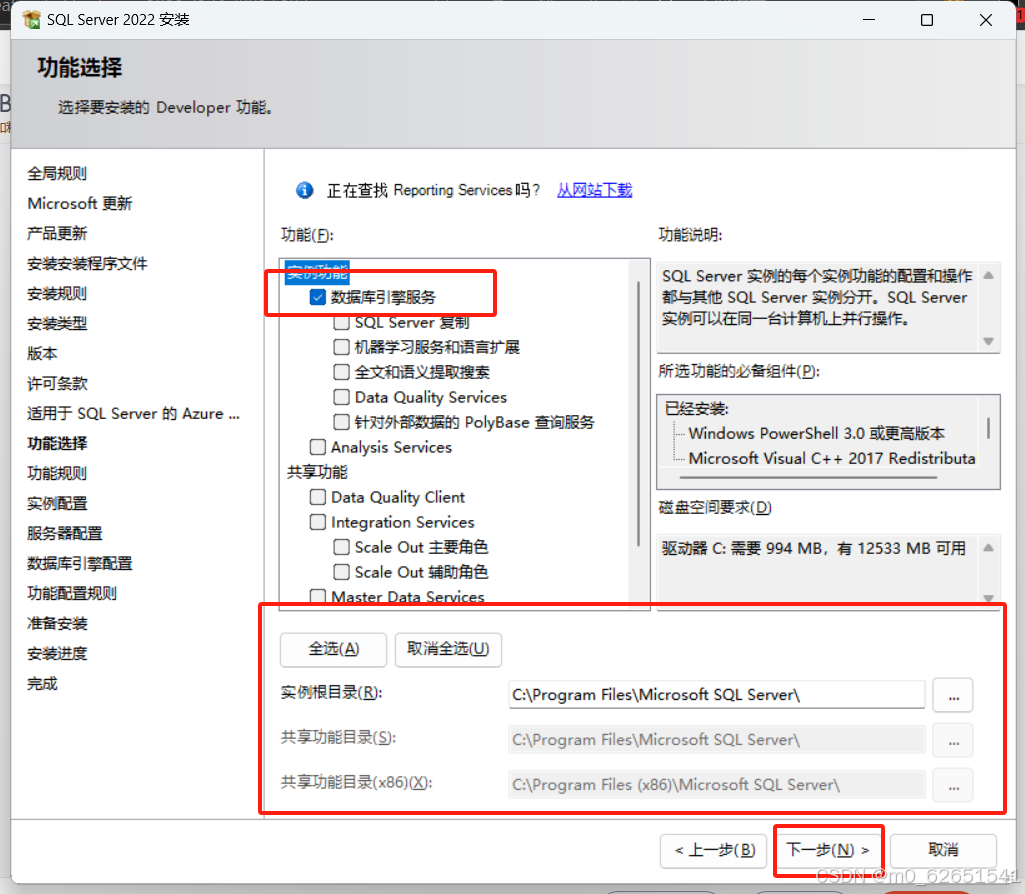Screen dimensions: 1025x894
Task: Select 产品更新 step in sidebar
Action: tap(57, 233)
